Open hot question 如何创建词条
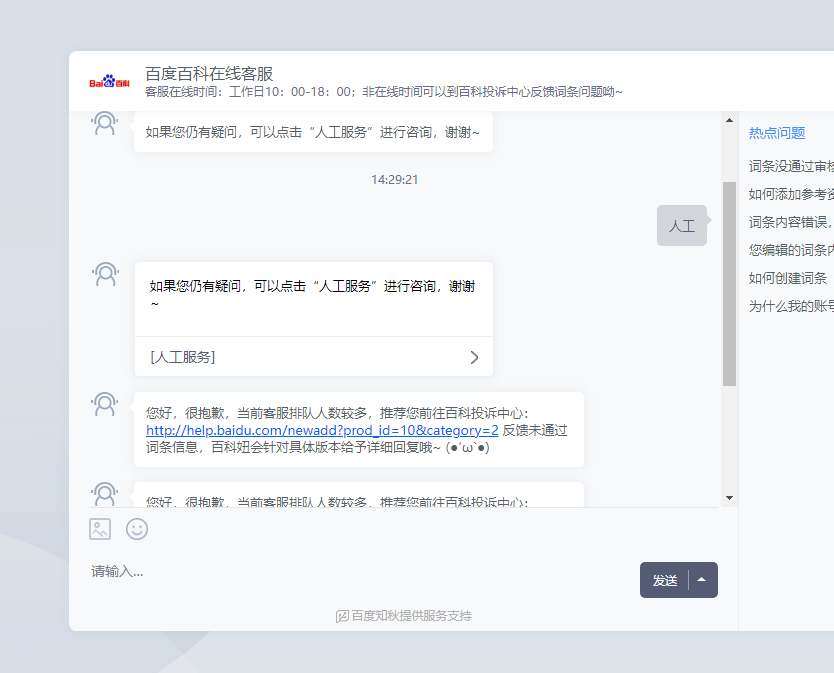The width and height of the screenshot is (834, 673). [x=788, y=278]
